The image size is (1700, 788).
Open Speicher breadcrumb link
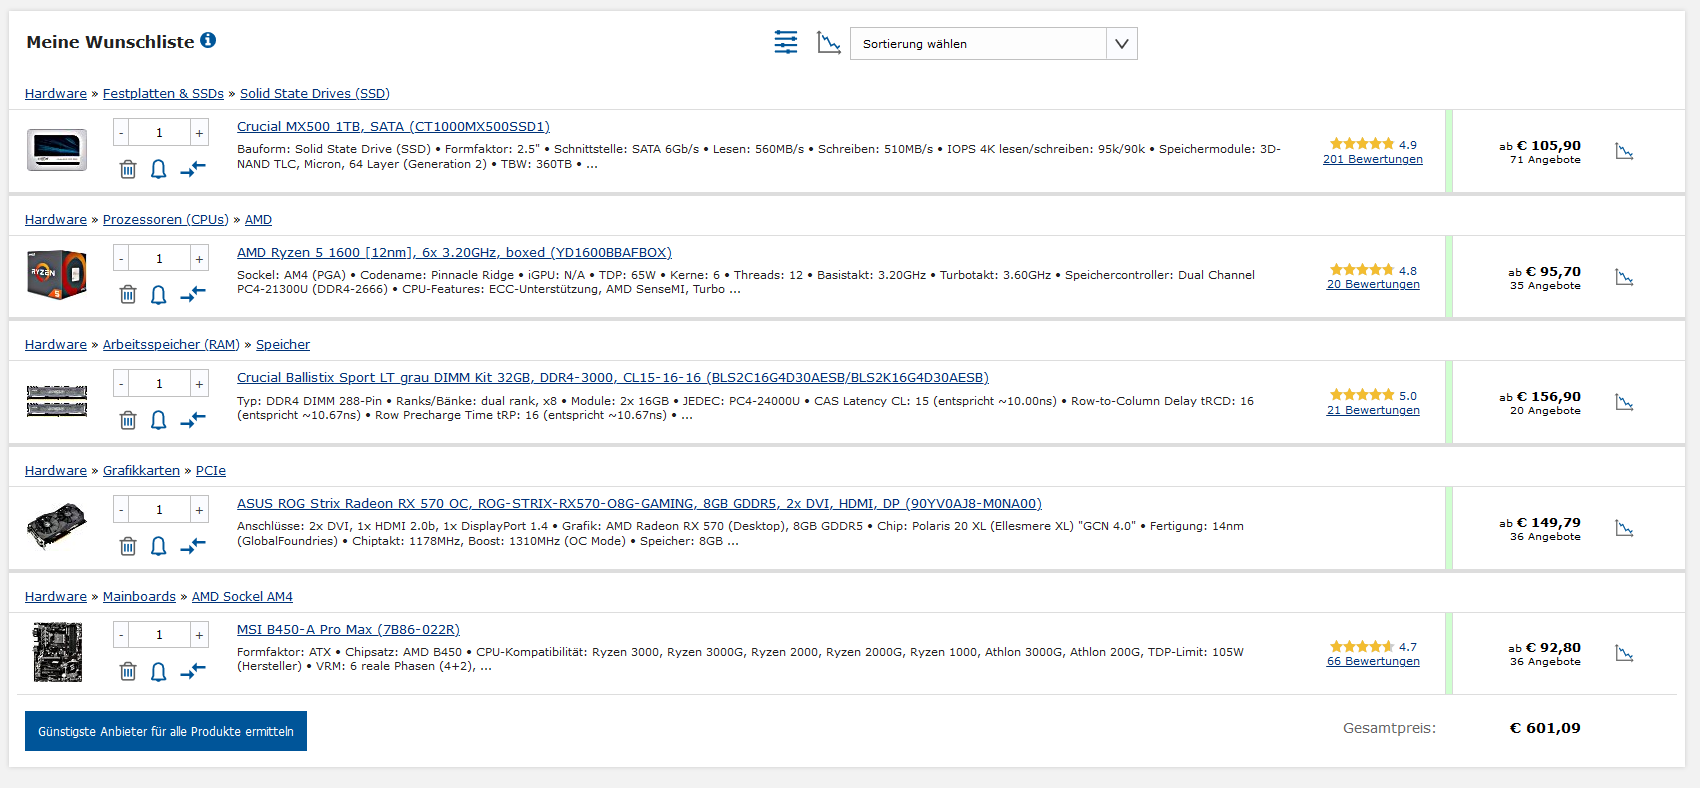[x=283, y=345]
